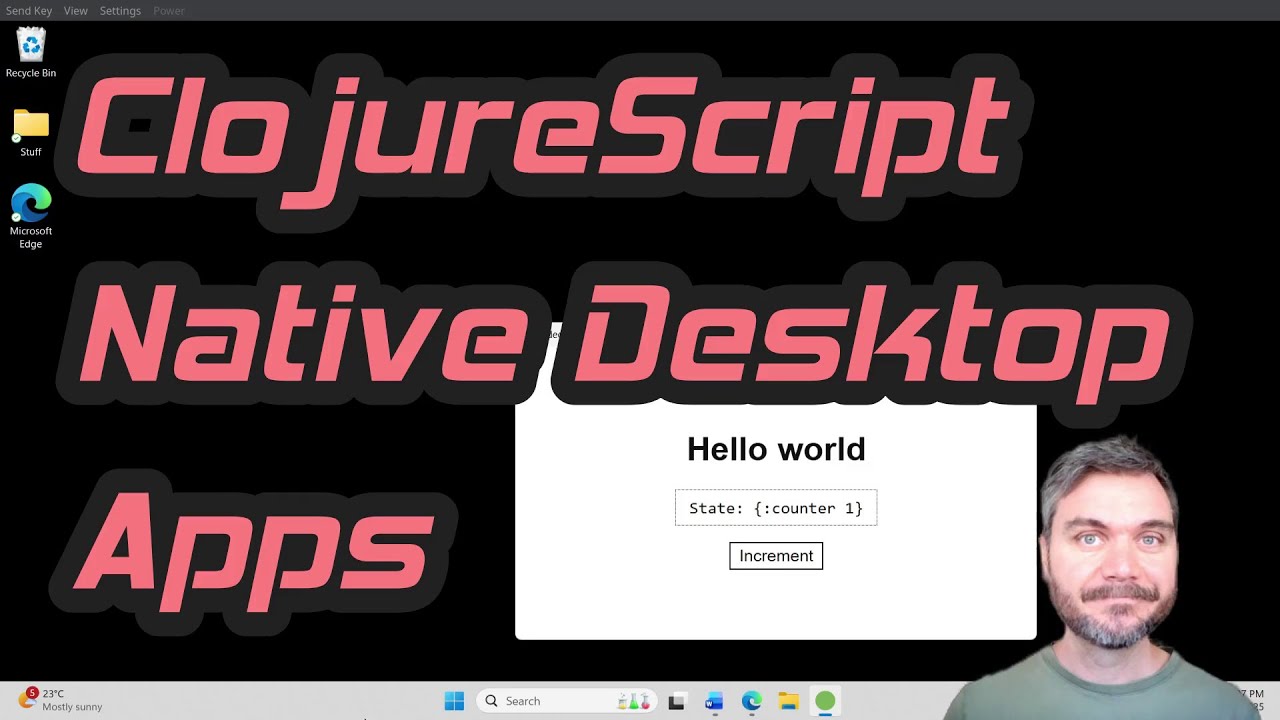The width and height of the screenshot is (1280, 720).
Task: Open the Recycle Bin desktop icon
Action: (31, 52)
